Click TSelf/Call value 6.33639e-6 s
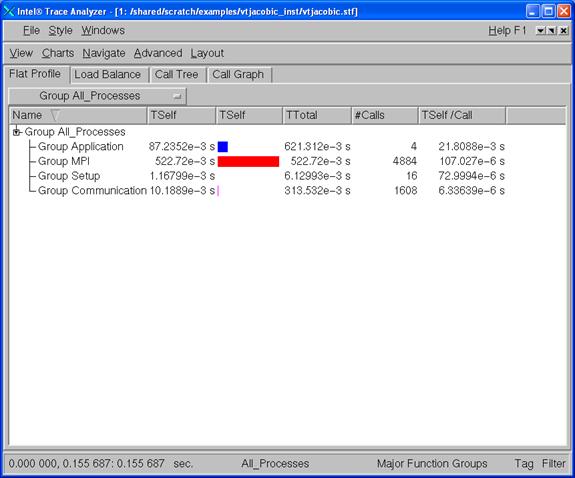 472,191
